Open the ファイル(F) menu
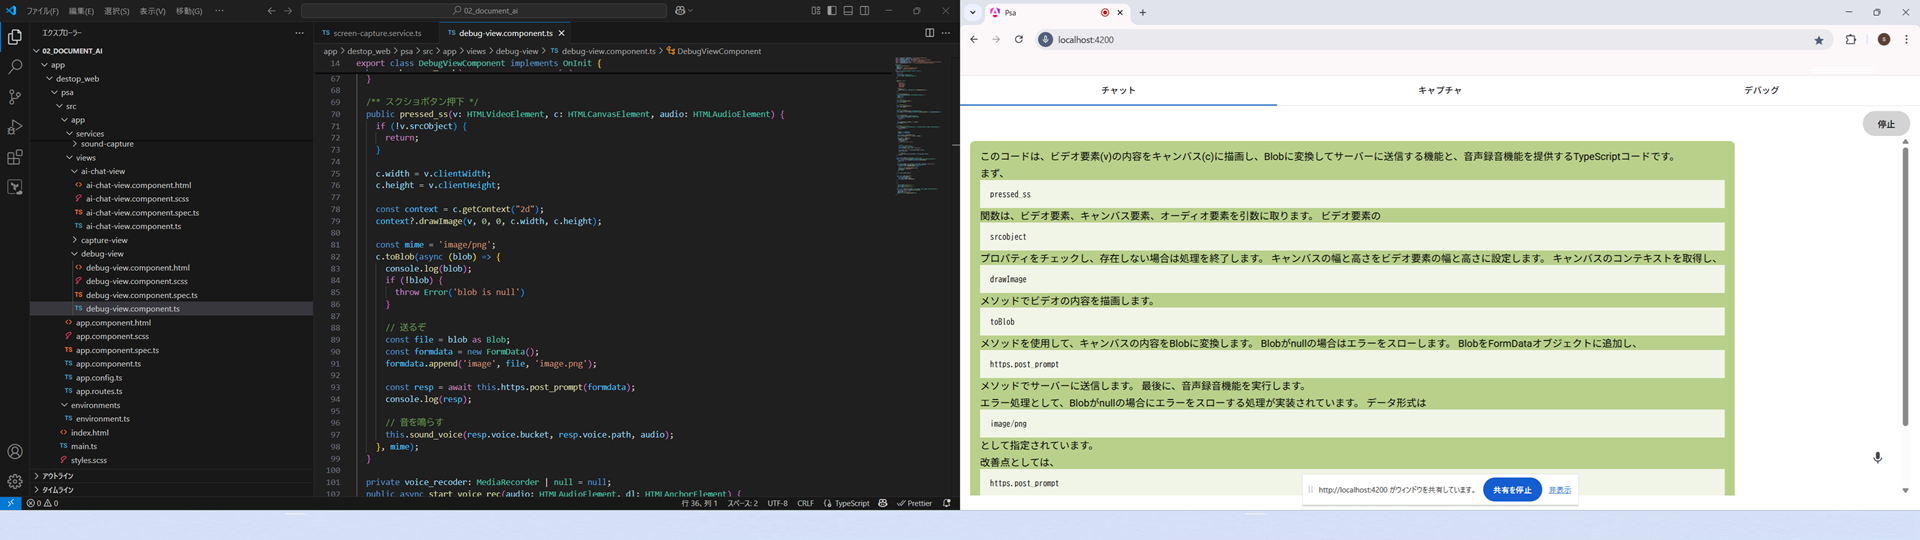This screenshot has width=1920, height=540. (x=43, y=11)
